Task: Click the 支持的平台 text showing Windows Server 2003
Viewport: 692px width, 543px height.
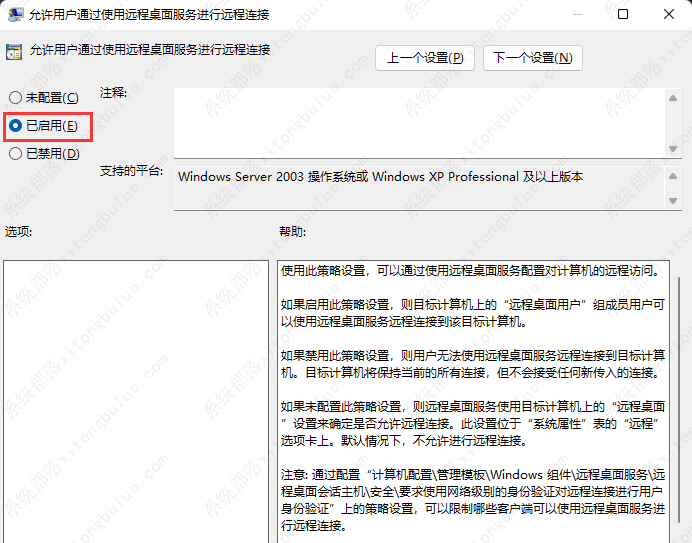Action: [x=380, y=177]
